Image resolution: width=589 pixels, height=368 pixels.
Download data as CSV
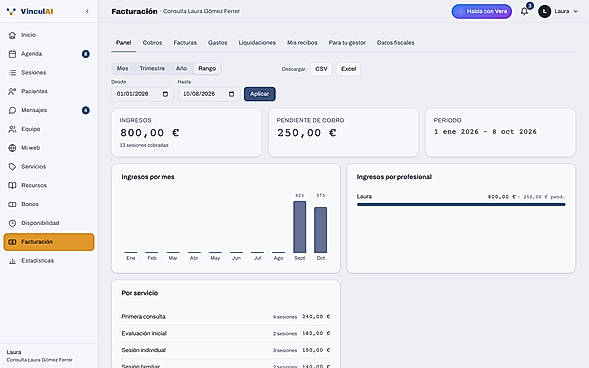(x=321, y=69)
